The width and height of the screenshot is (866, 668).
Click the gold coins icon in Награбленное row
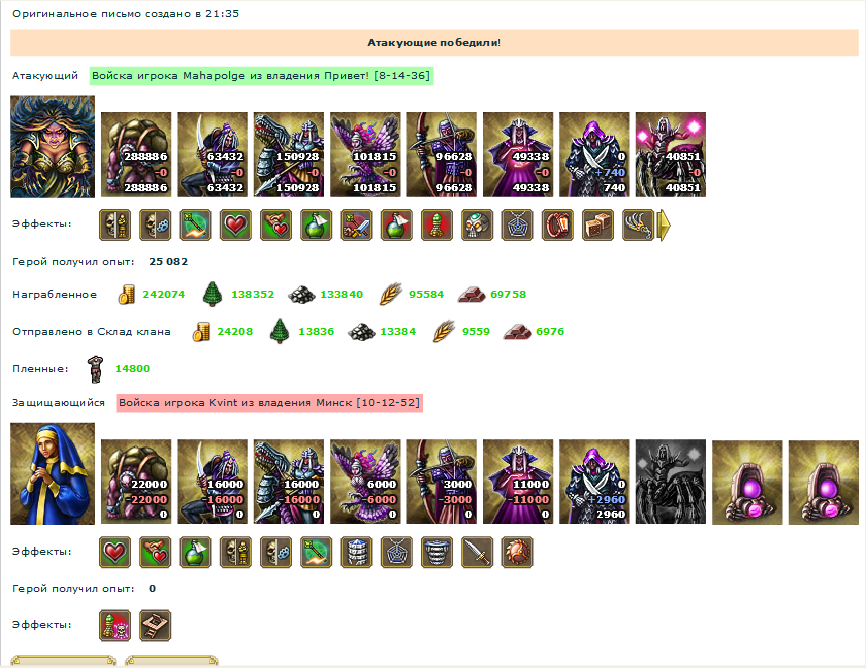tap(126, 294)
